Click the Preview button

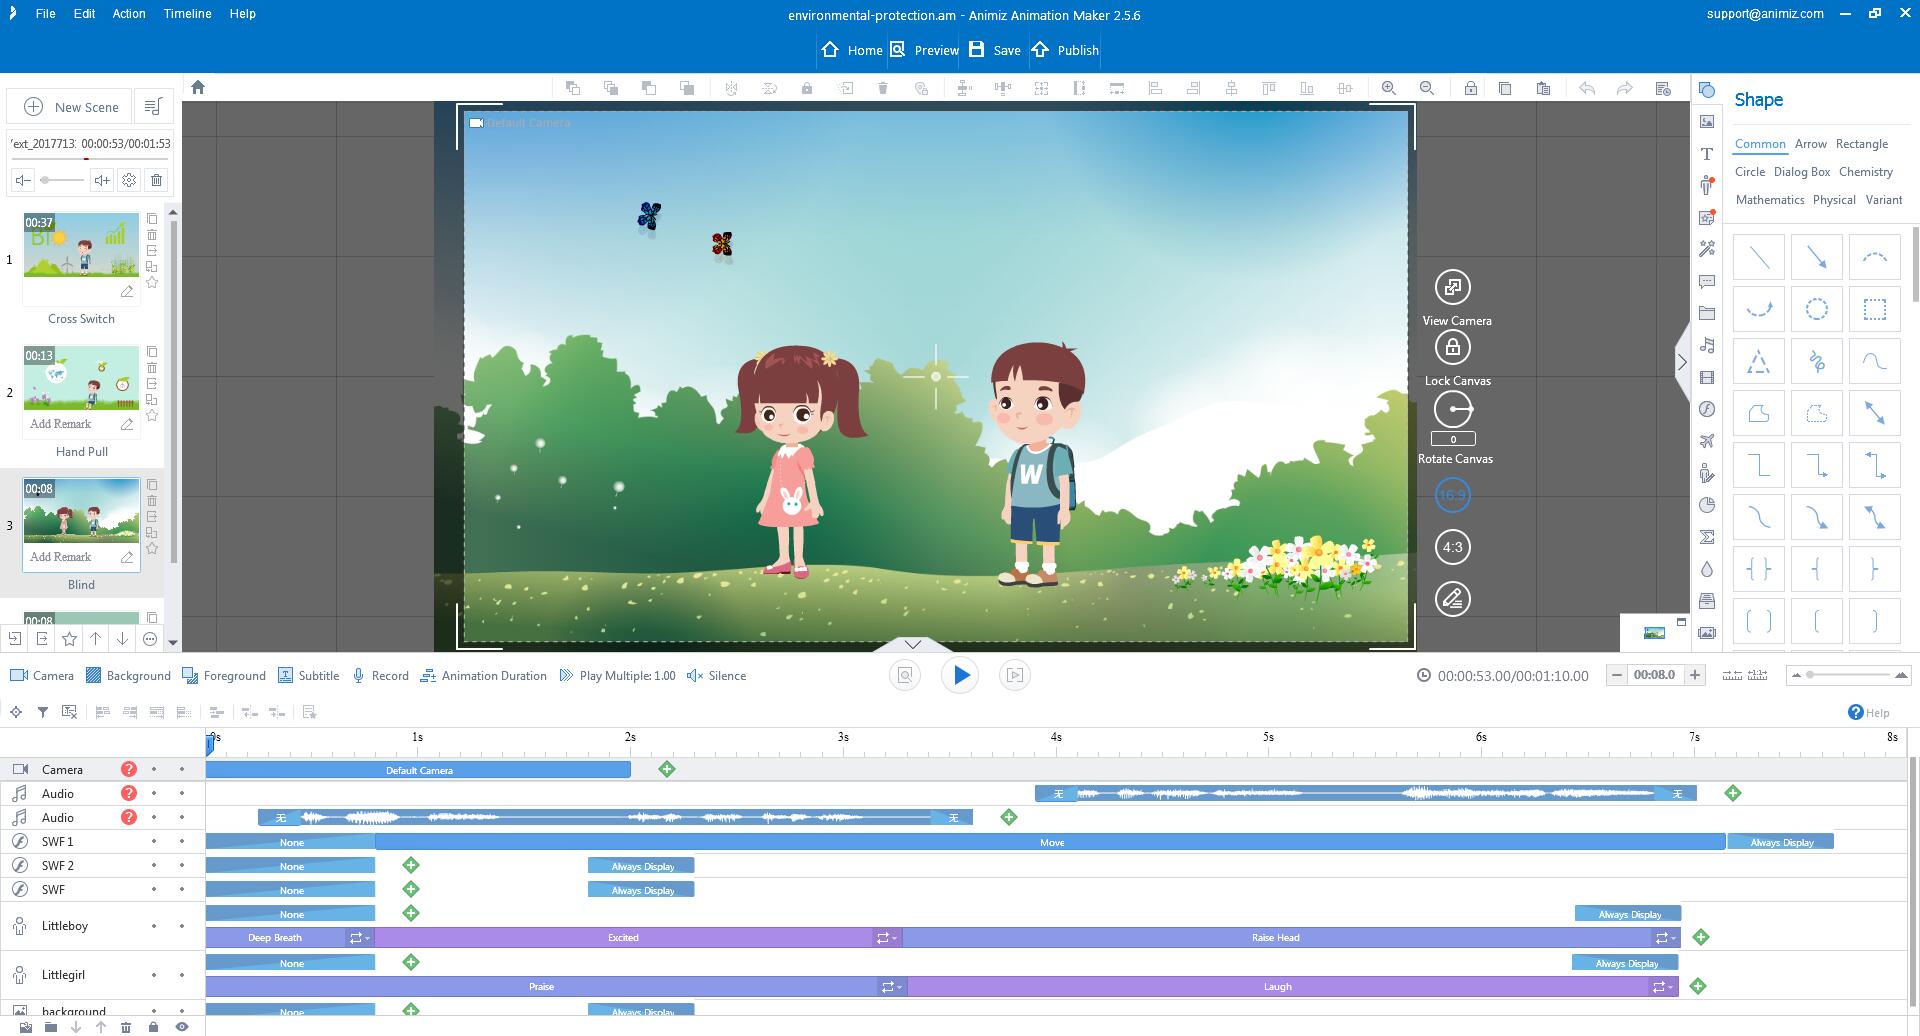point(925,50)
